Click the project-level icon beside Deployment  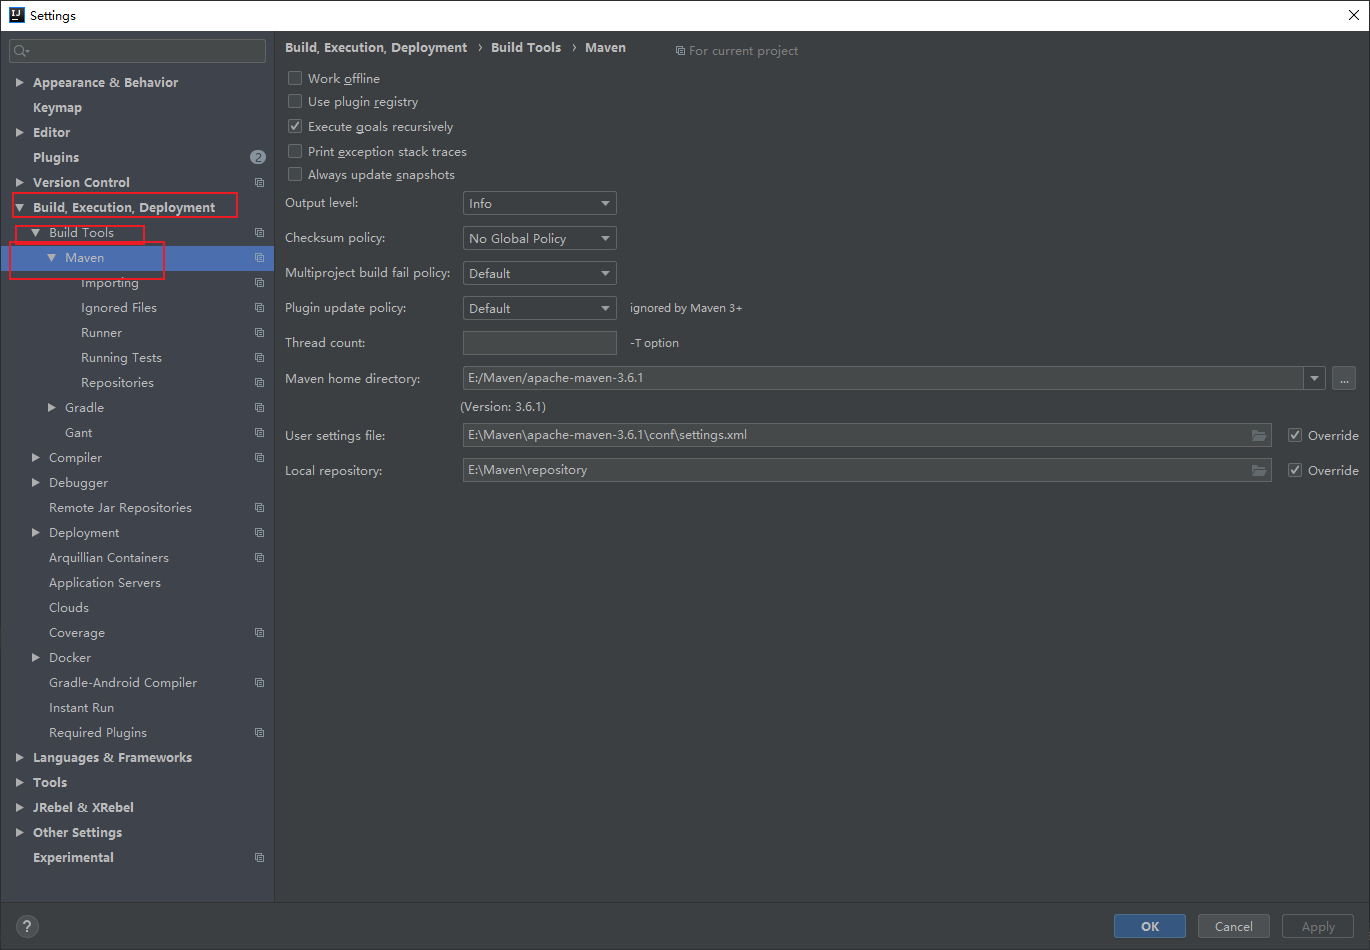pyautogui.click(x=259, y=533)
